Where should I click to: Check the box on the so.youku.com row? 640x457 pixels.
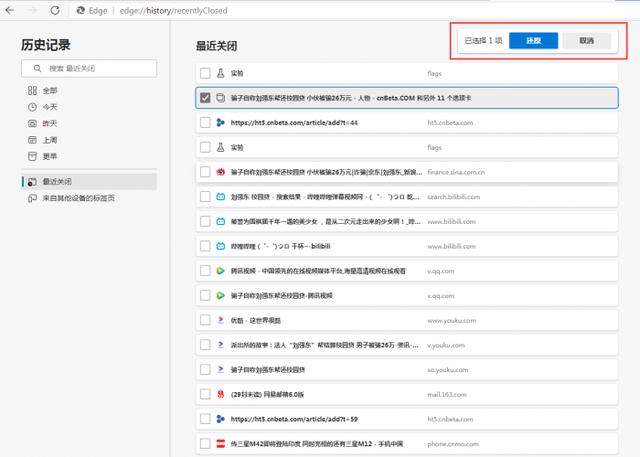tap(205, 370)
